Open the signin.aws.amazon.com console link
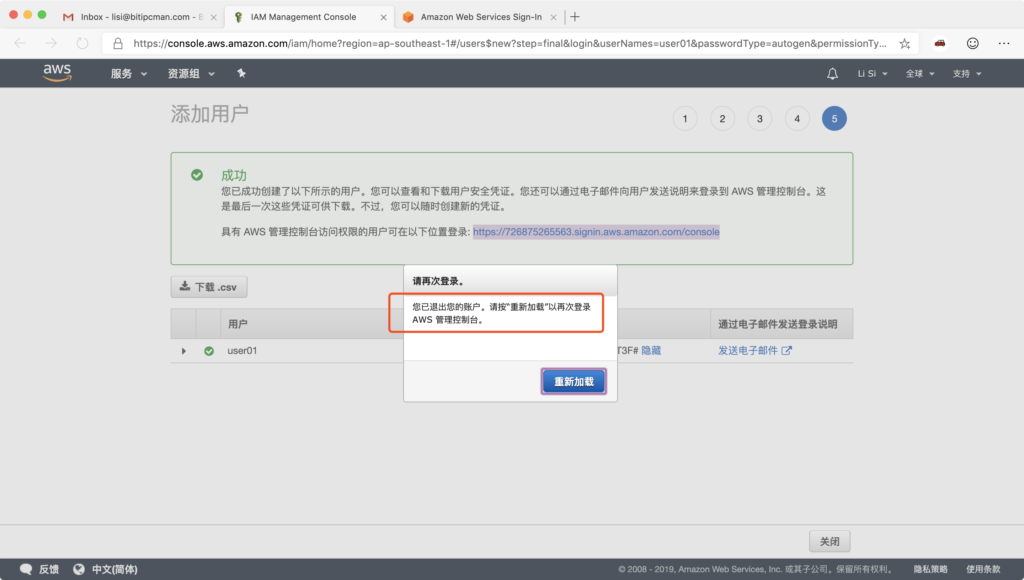1024x580 pixels. click(x=596, y=232)
